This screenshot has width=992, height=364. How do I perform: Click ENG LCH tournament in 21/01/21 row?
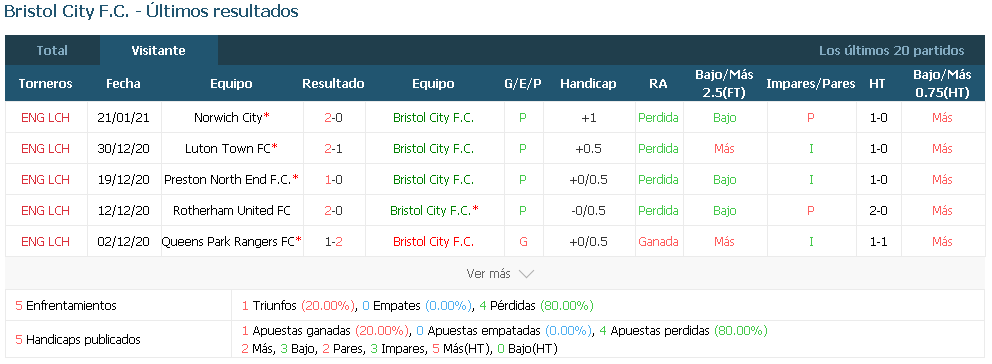coord(46,118)
